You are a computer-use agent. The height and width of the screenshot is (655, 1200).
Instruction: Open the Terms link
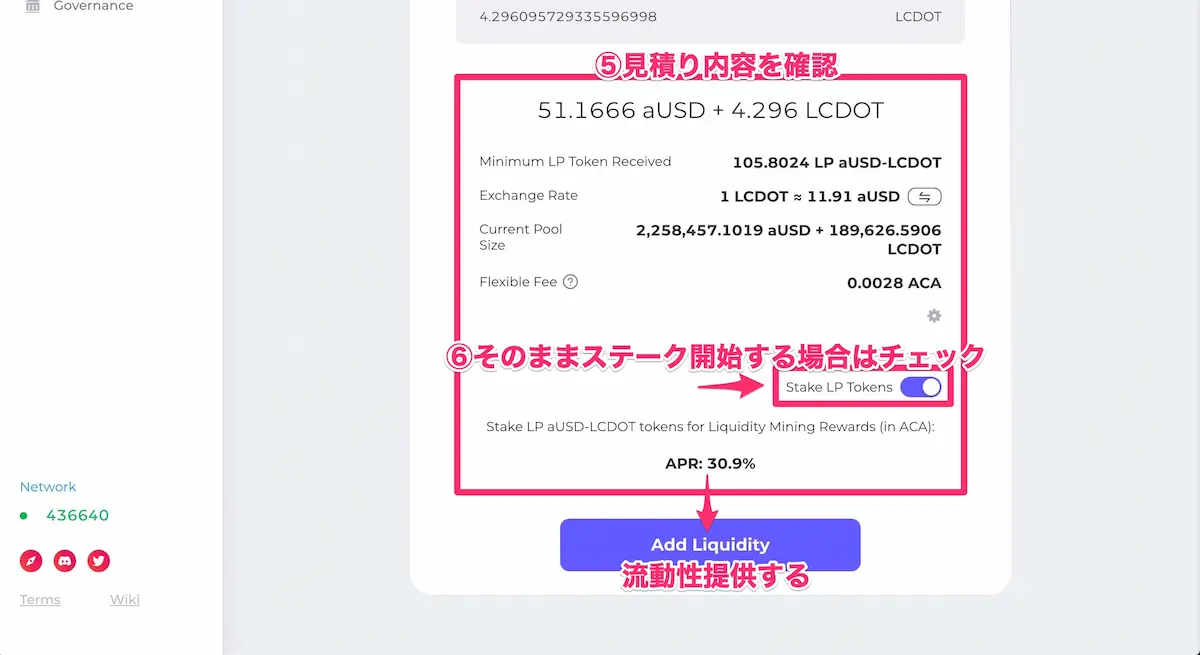40,600
